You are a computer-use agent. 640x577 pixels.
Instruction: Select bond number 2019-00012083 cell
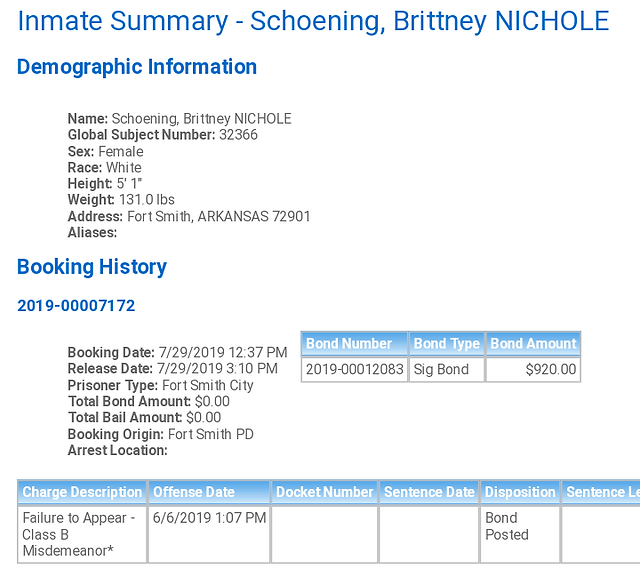(x=354, y=369)
